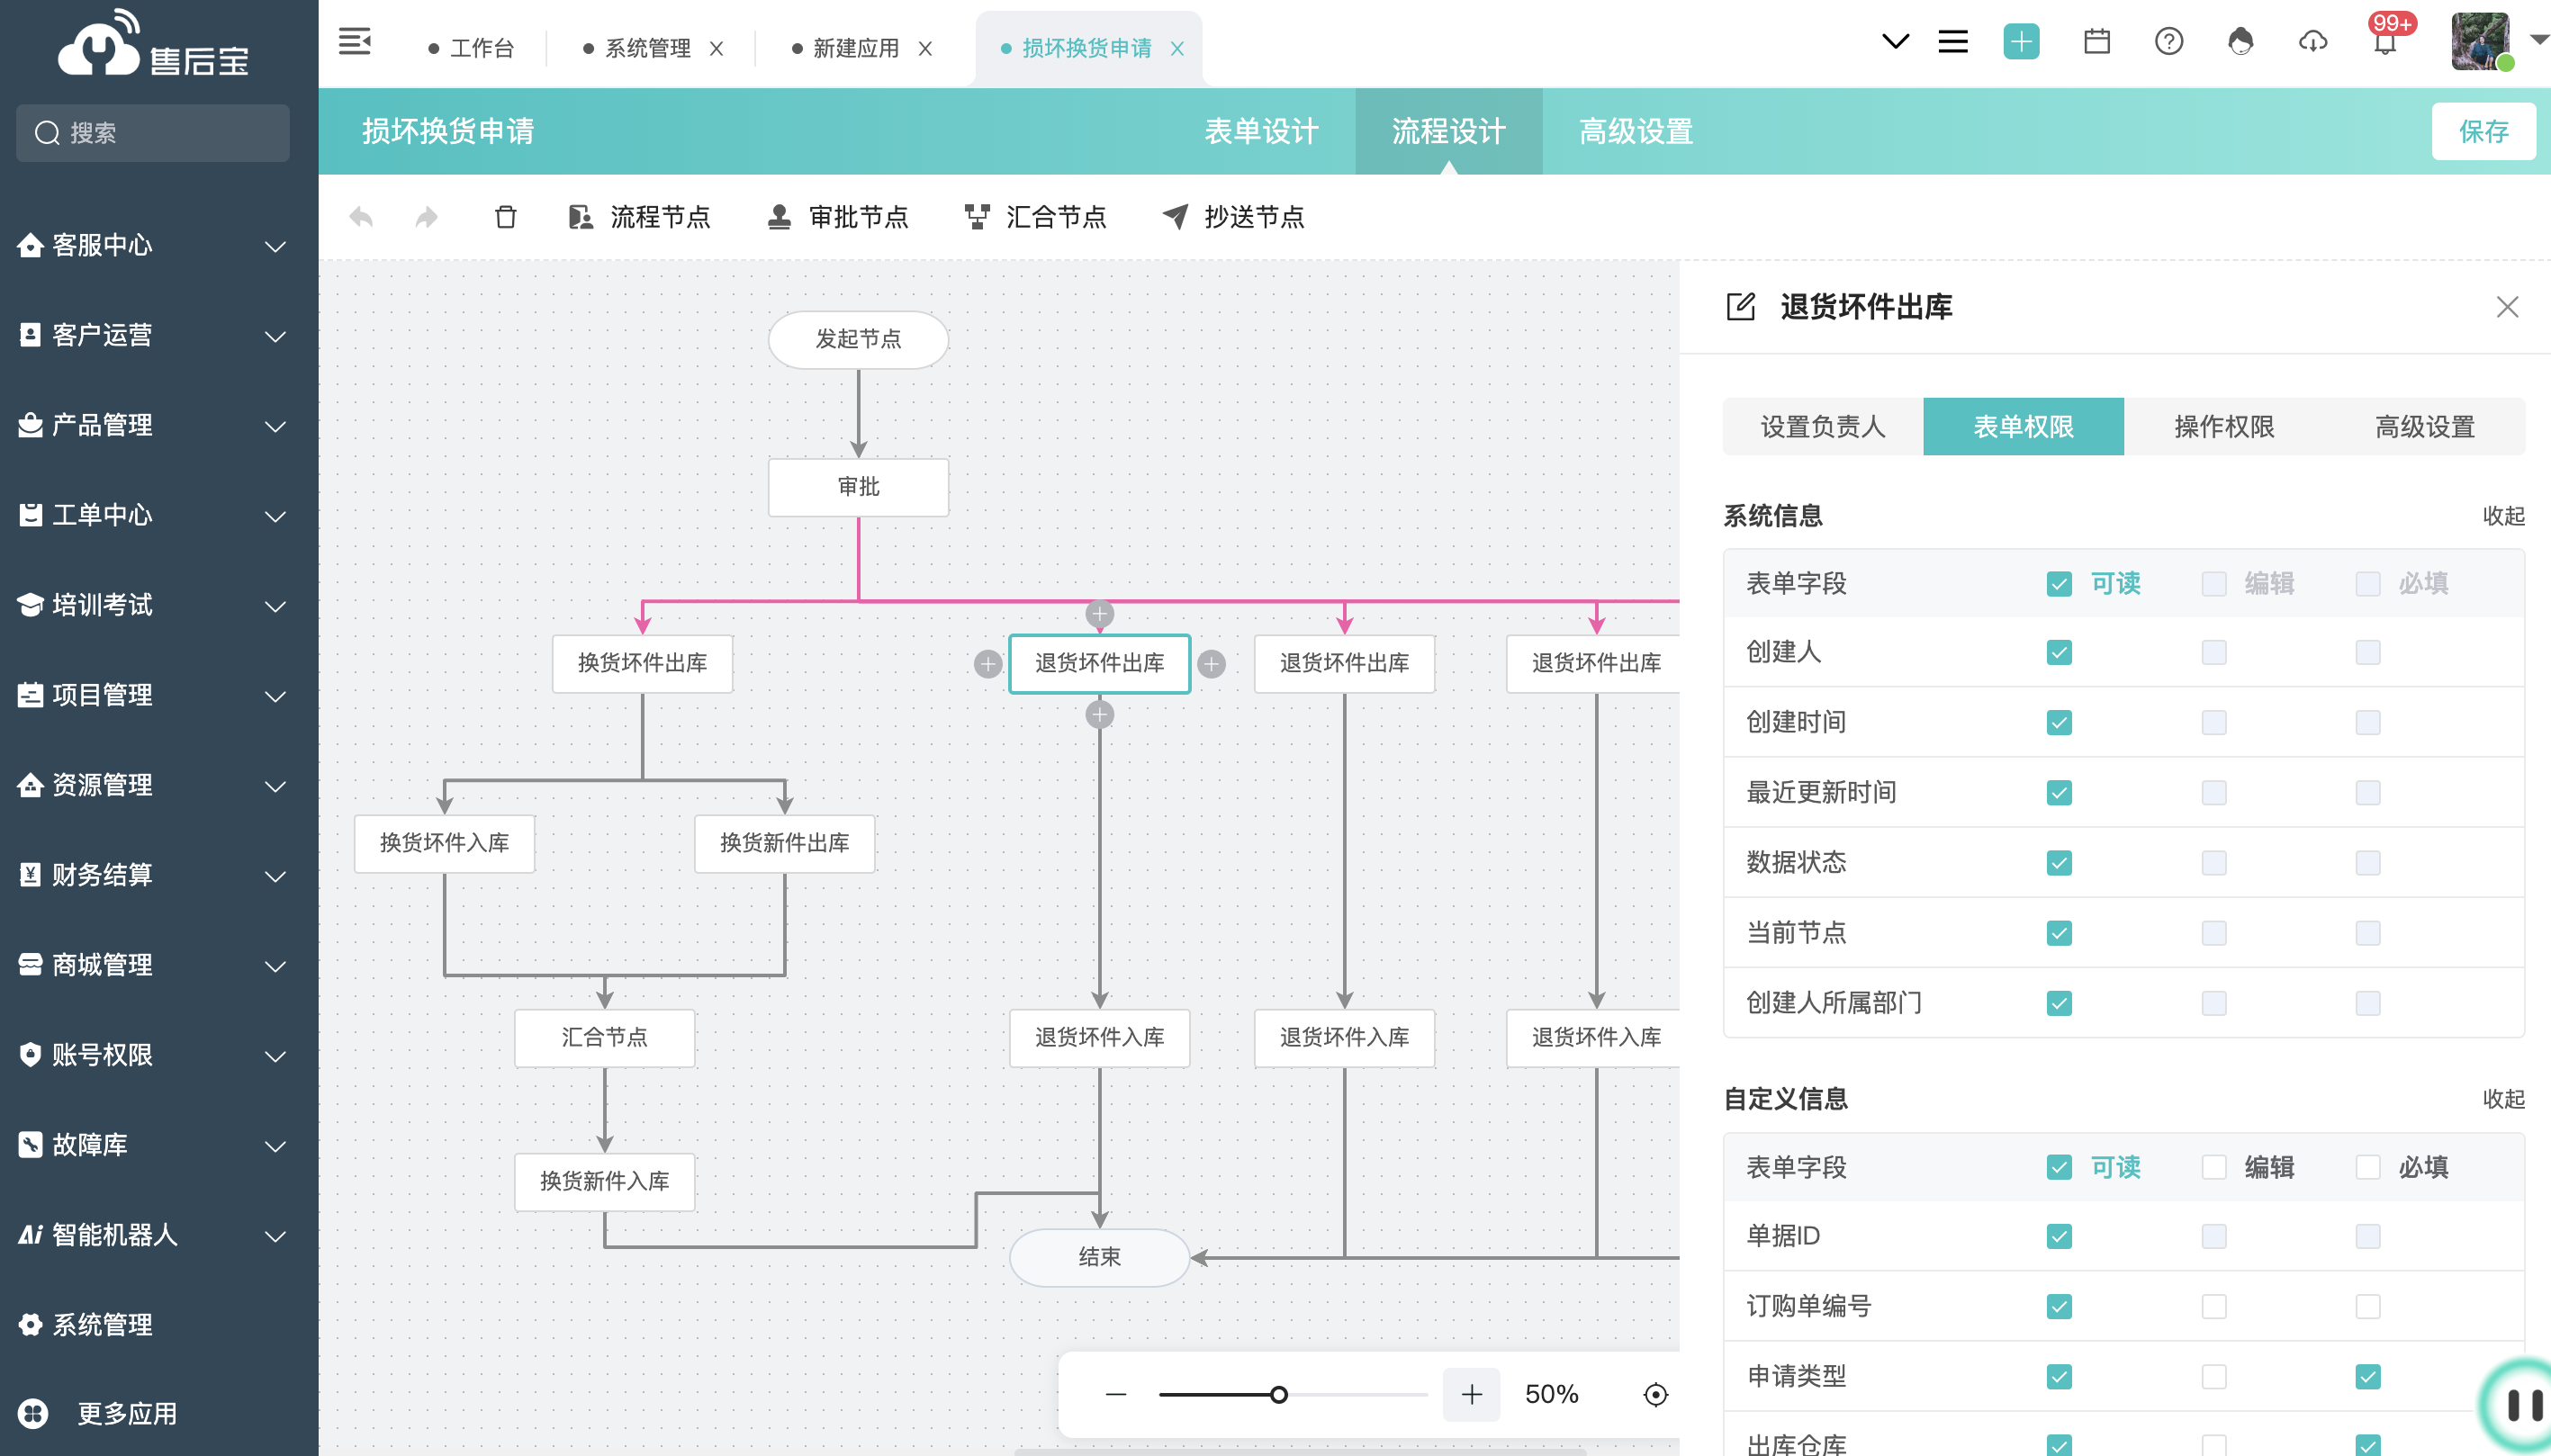This screenshot has height=1456, width=2551.
Task: Switch to 操作权限 tab in panel
Action: click(2224, 427)
